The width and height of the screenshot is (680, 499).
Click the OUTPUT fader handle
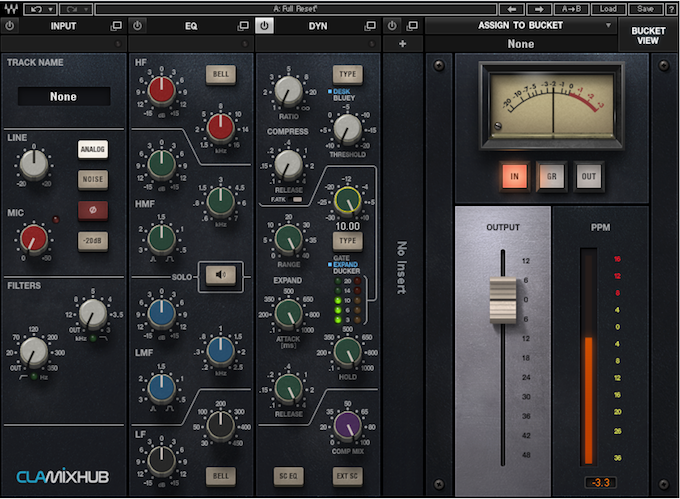pos(503,300)
